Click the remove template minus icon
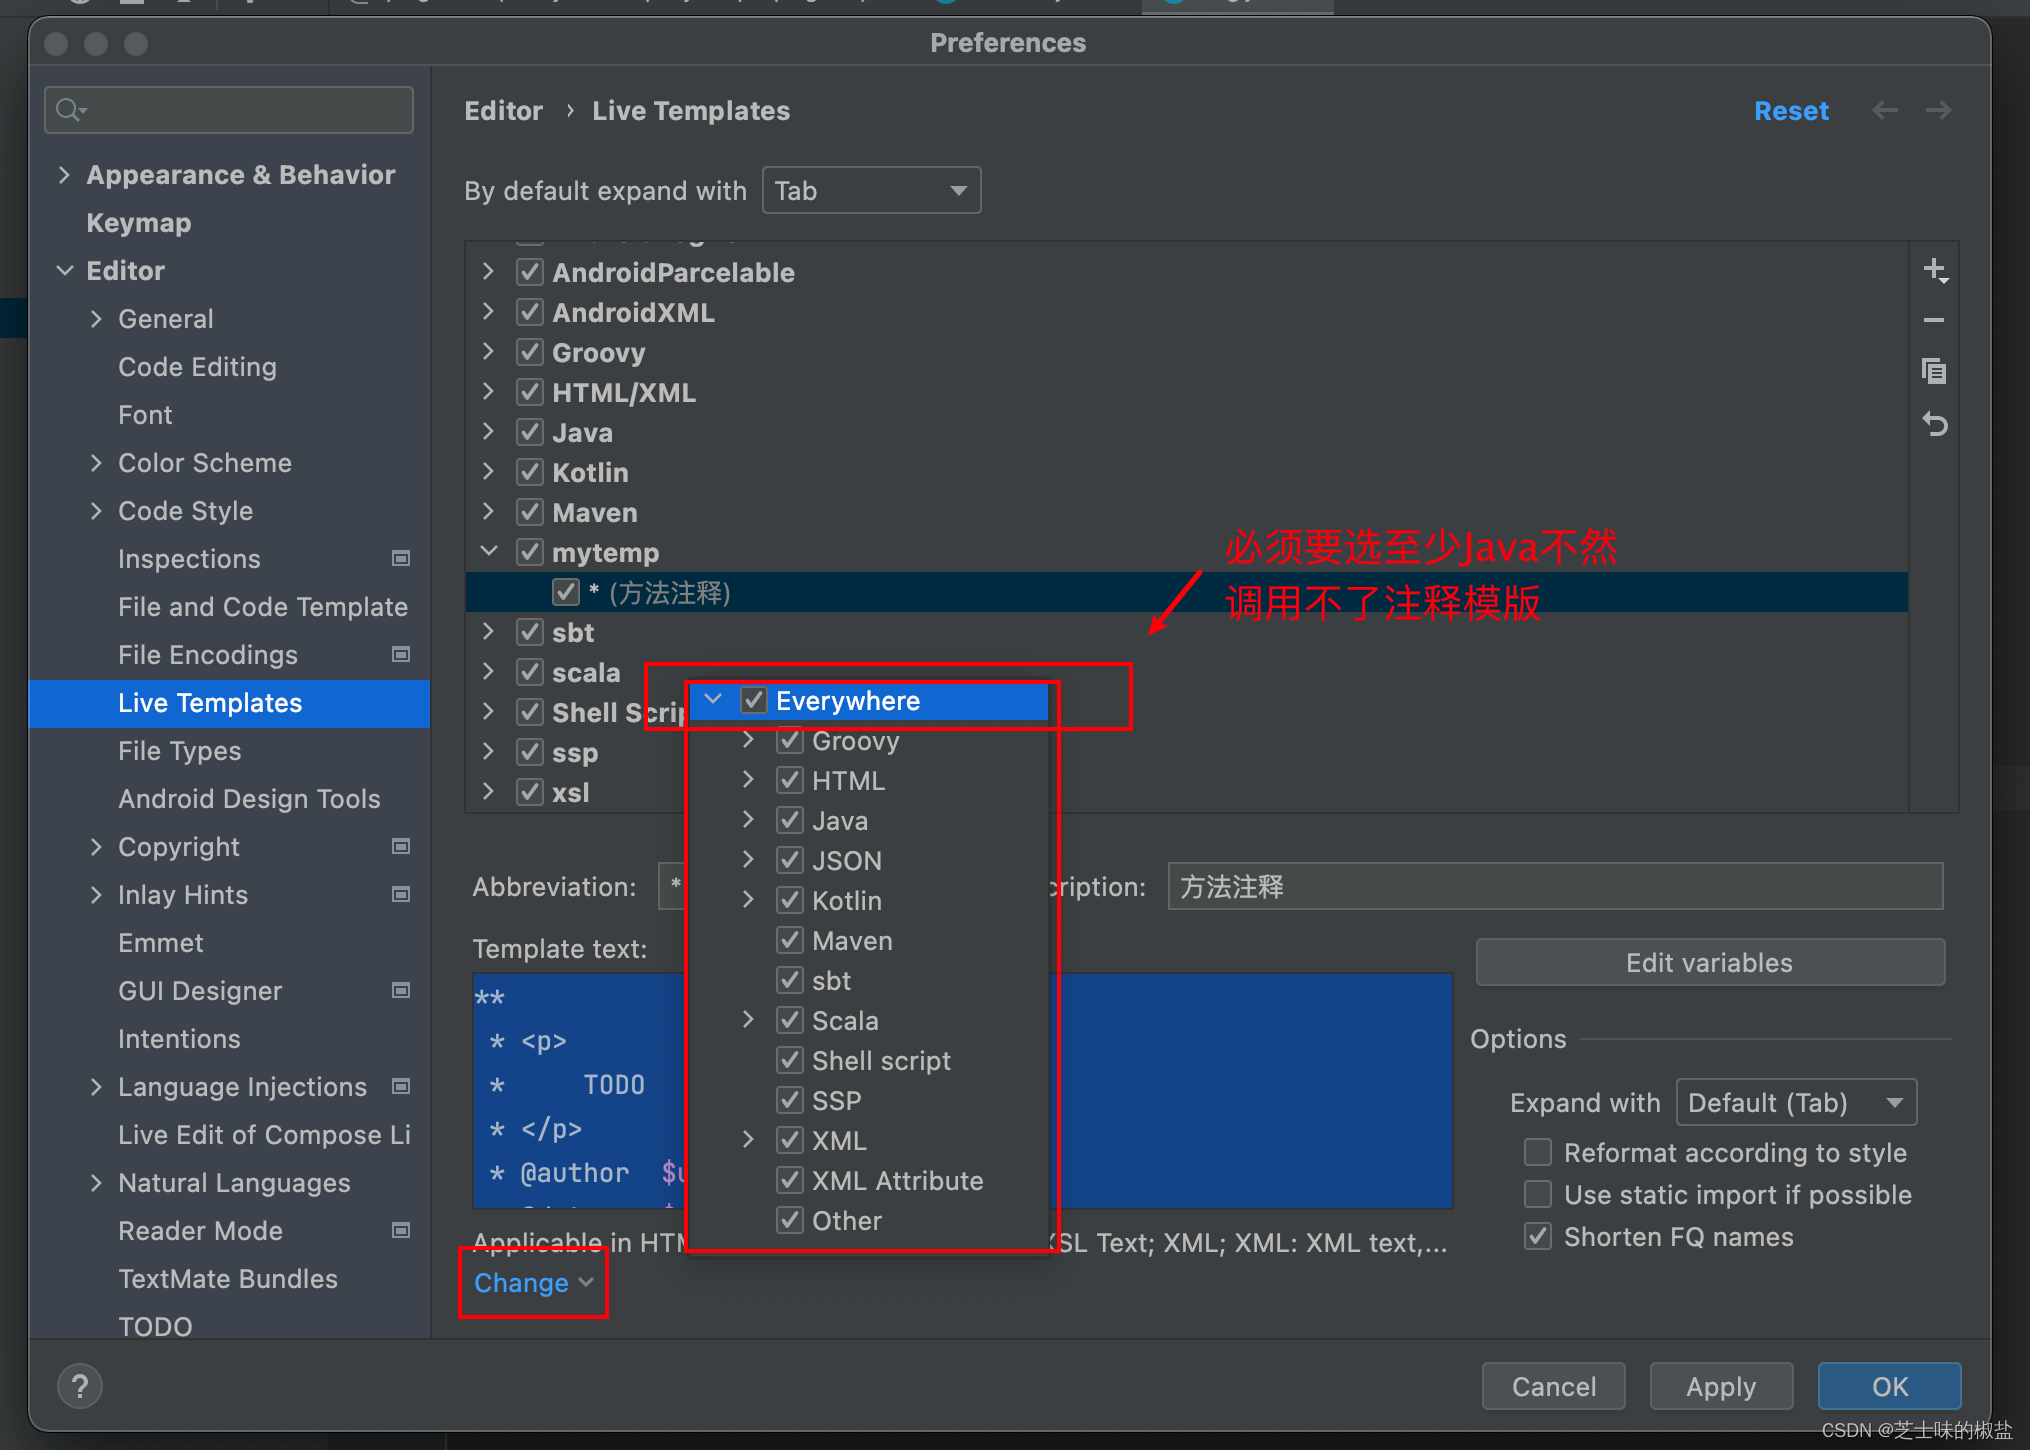This screenshot has width=2030, height=1450. pos(1934,320)
